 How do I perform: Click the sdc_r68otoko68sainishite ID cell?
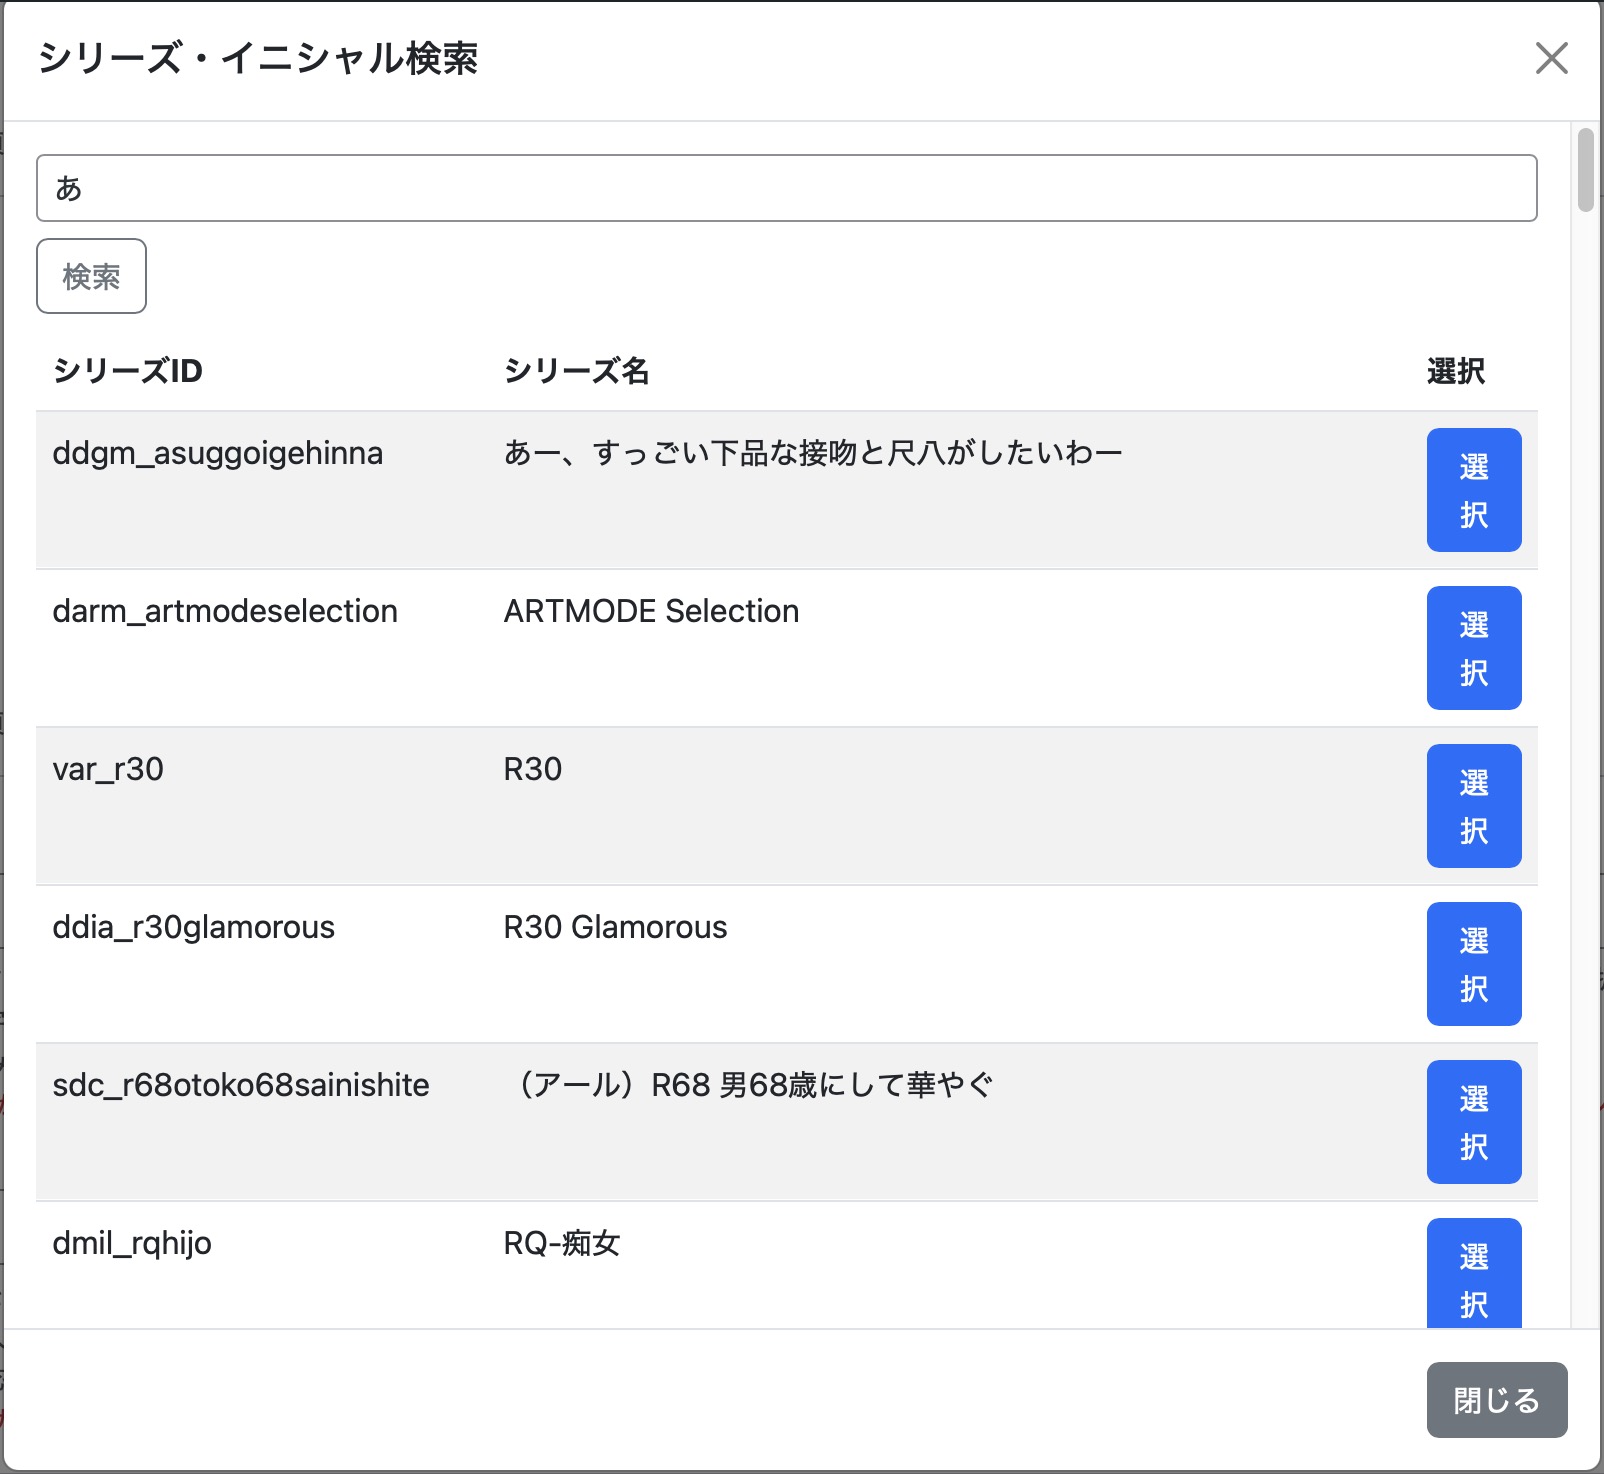(241, 1085)
